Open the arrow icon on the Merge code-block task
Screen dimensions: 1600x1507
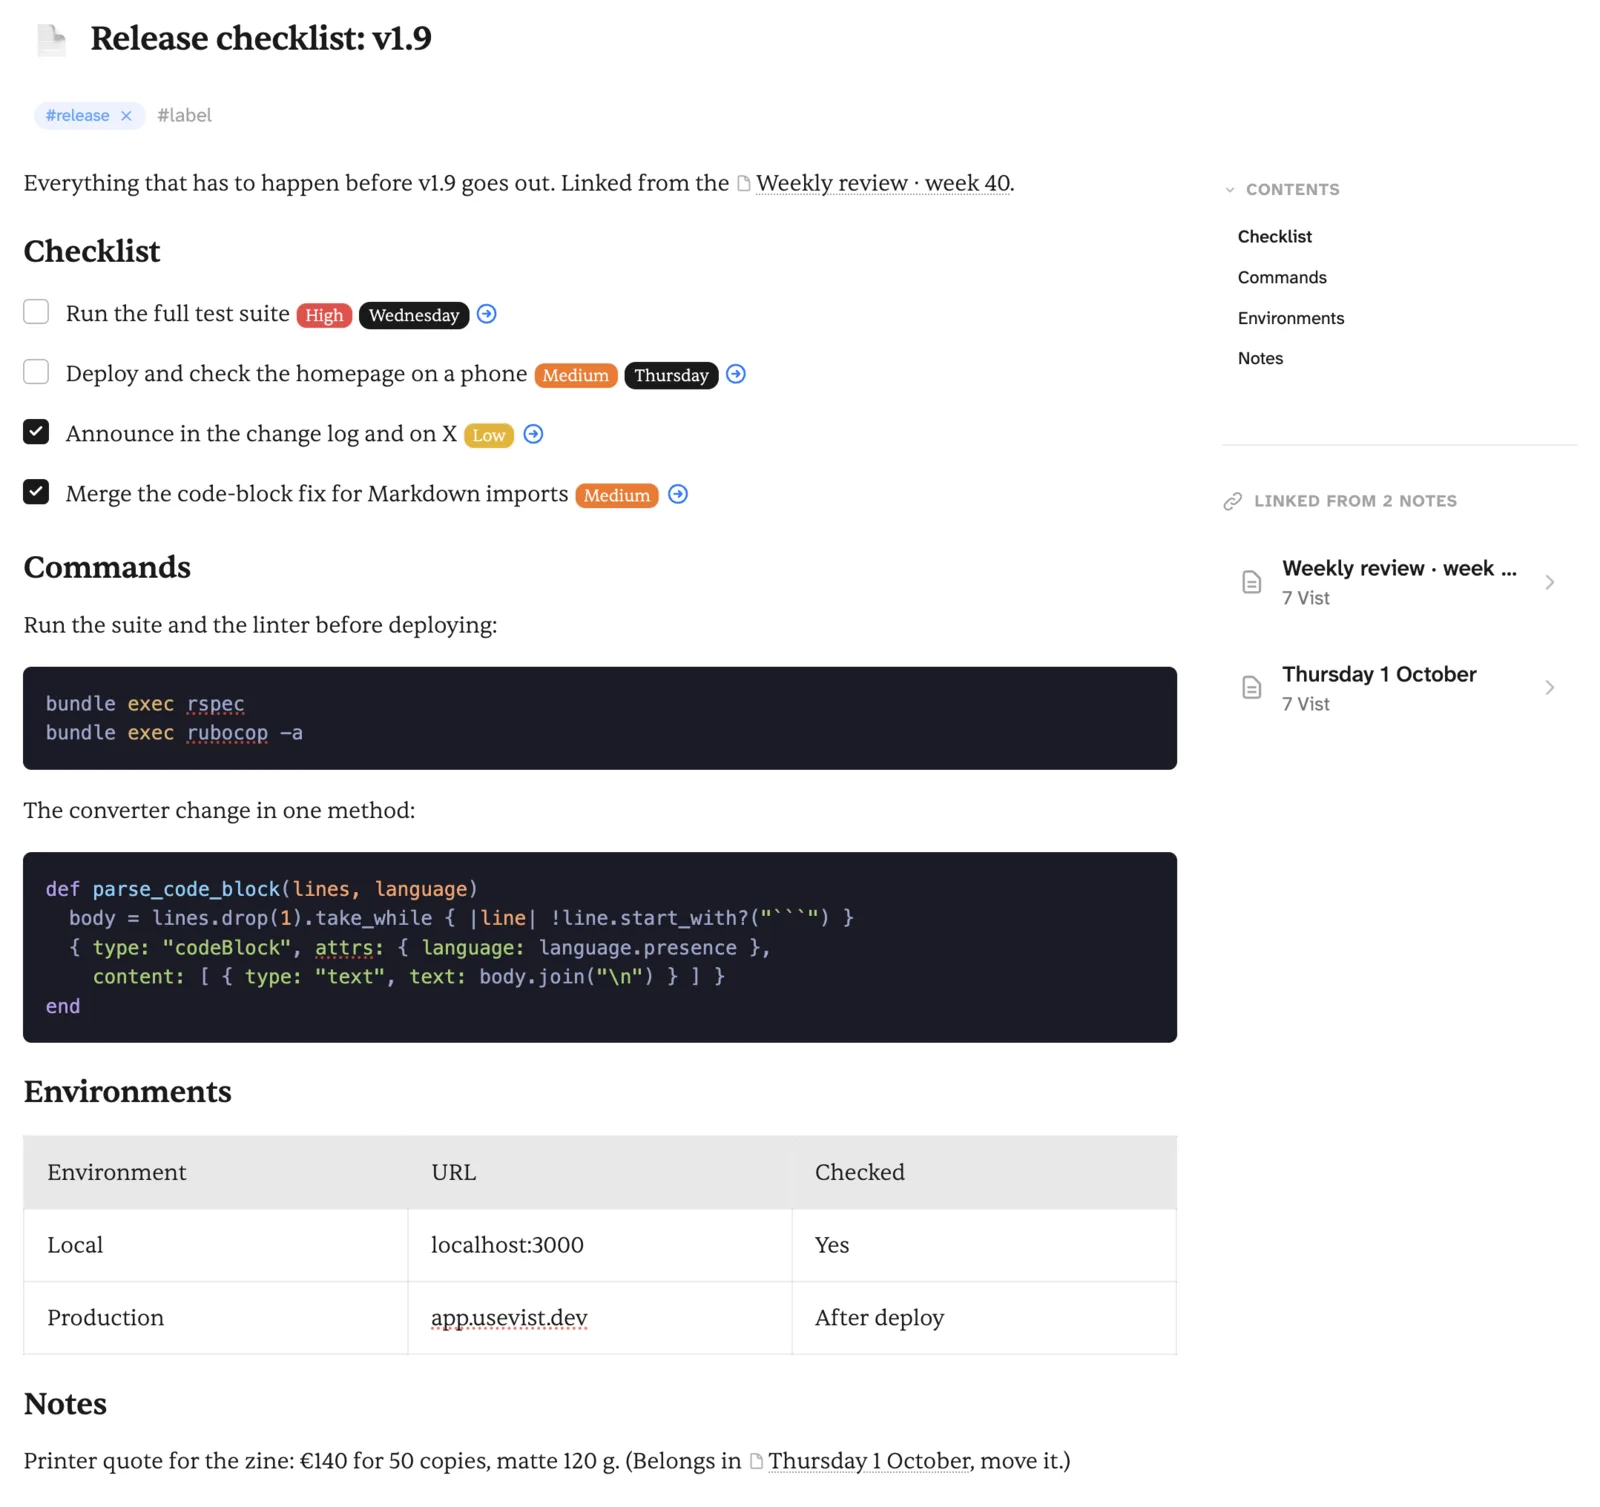(x=678, y=494)
